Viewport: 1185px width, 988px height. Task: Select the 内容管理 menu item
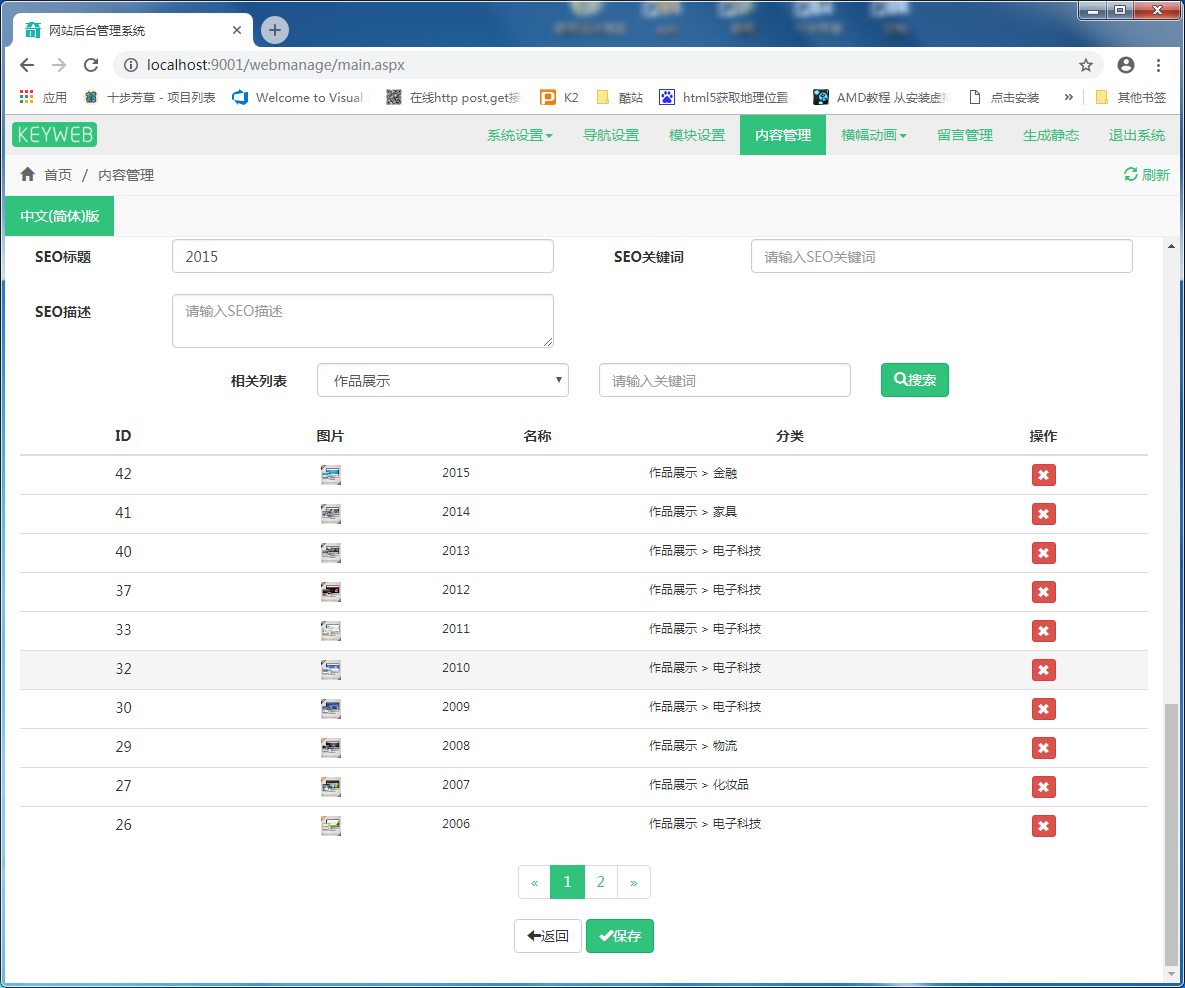[x=783, y=135]
